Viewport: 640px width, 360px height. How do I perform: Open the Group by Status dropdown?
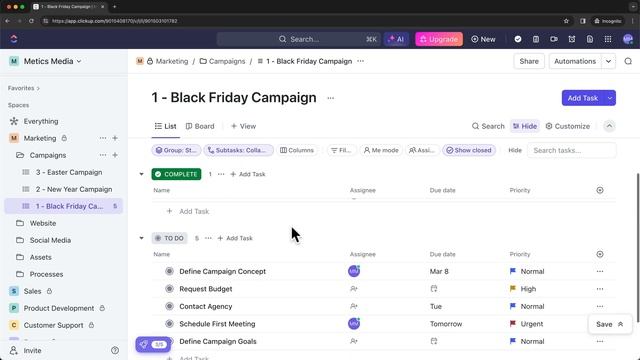click(176, 150)
